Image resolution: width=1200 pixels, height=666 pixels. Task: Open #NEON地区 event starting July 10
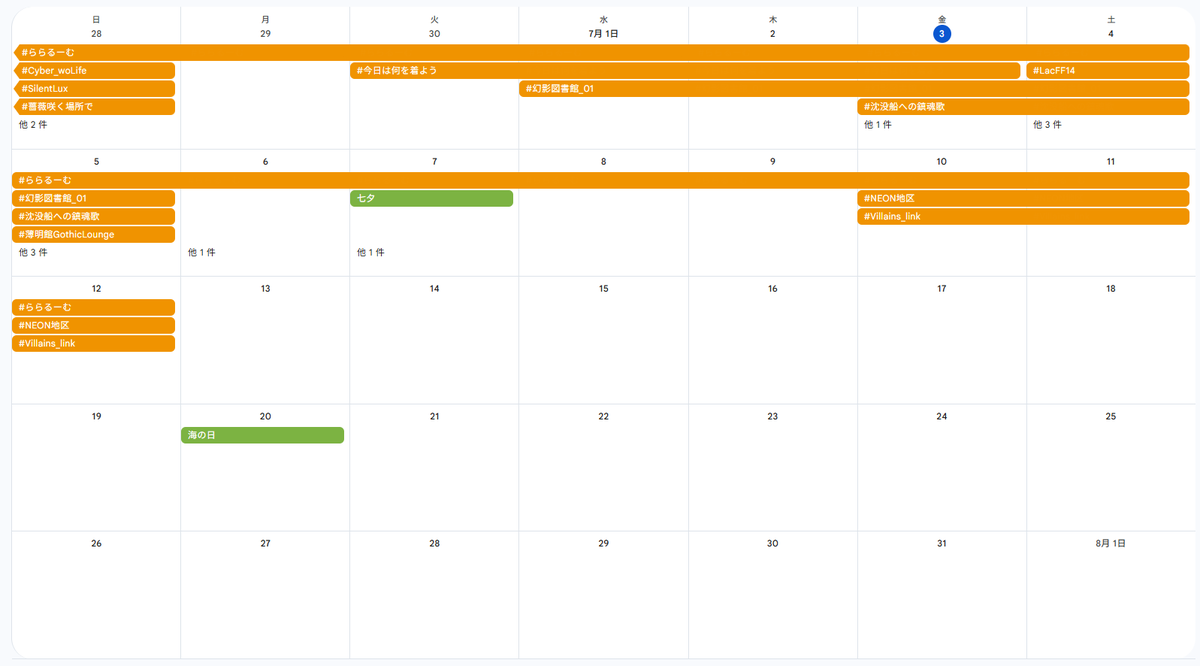pos(1023,199)
